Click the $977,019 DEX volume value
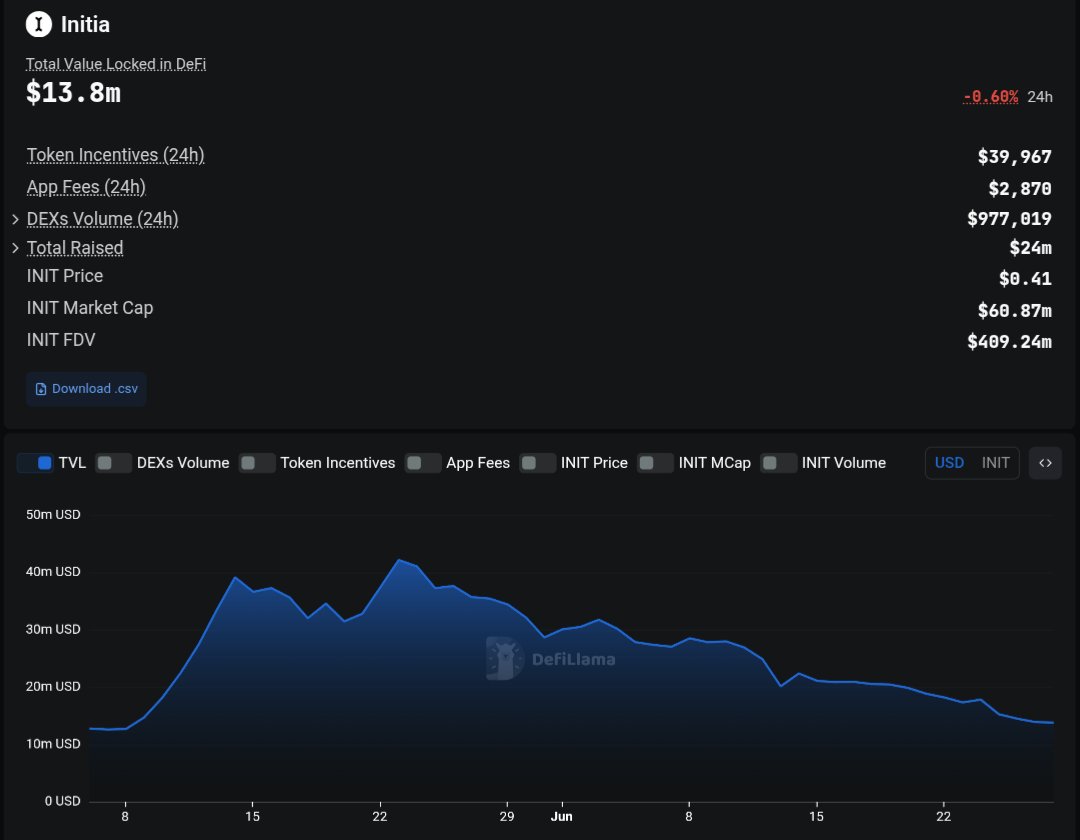Viewport: 1080px width, 840px height. (1009, 219)
